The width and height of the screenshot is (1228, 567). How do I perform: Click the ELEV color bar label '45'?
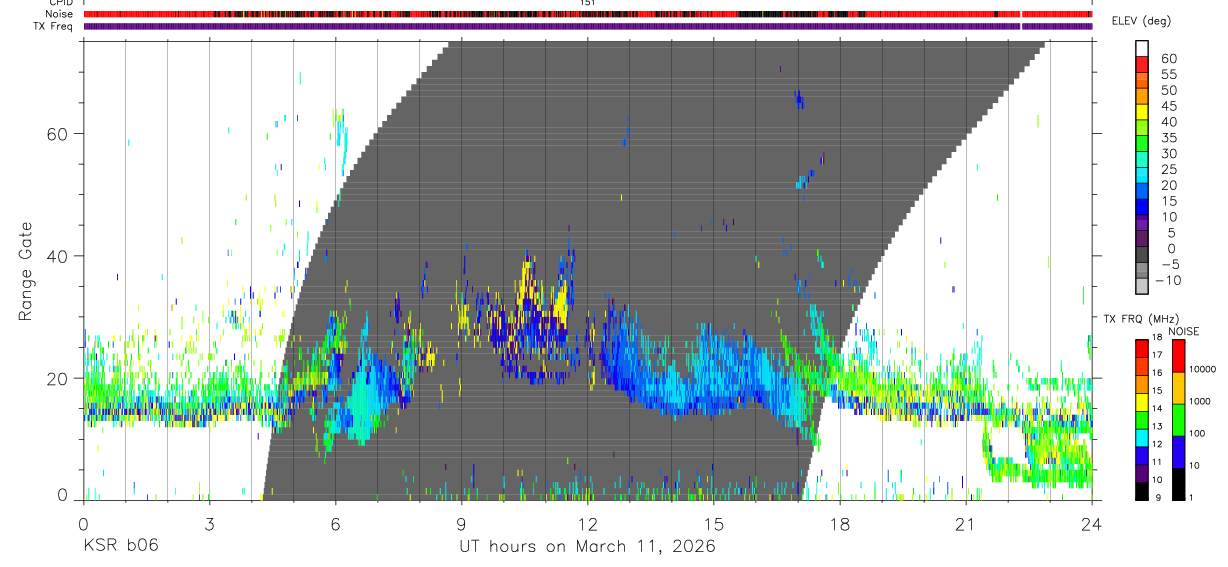pos(1168,107)
